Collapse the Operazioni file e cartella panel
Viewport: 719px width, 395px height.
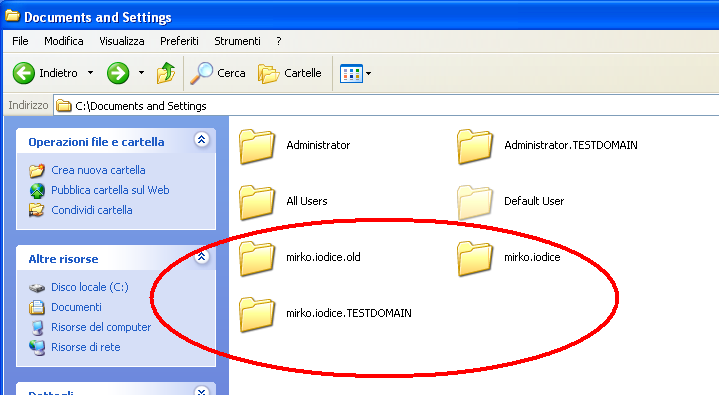202,139
